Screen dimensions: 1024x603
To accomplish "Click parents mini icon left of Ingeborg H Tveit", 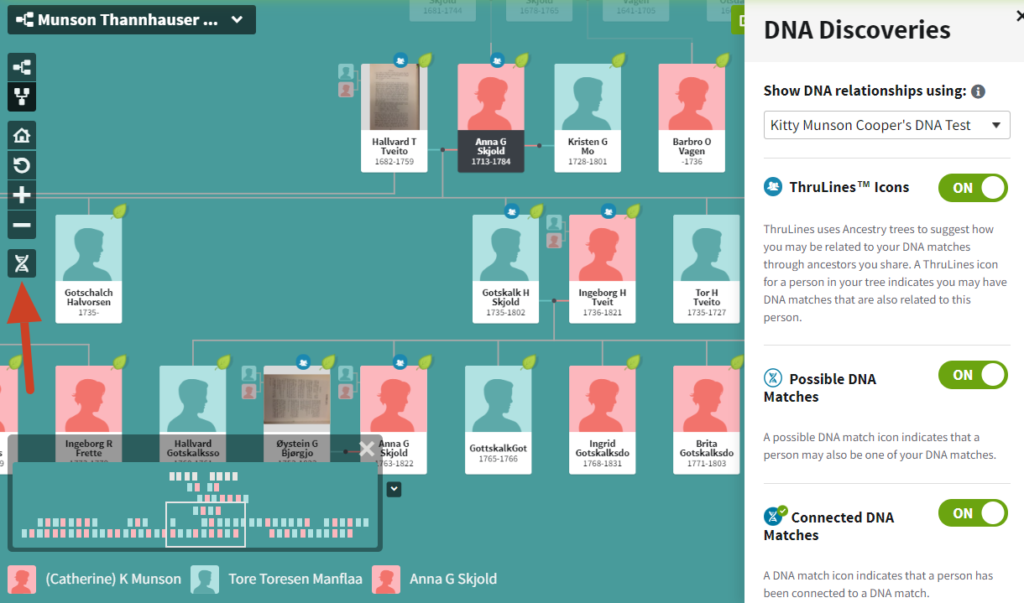I will 554,231.
